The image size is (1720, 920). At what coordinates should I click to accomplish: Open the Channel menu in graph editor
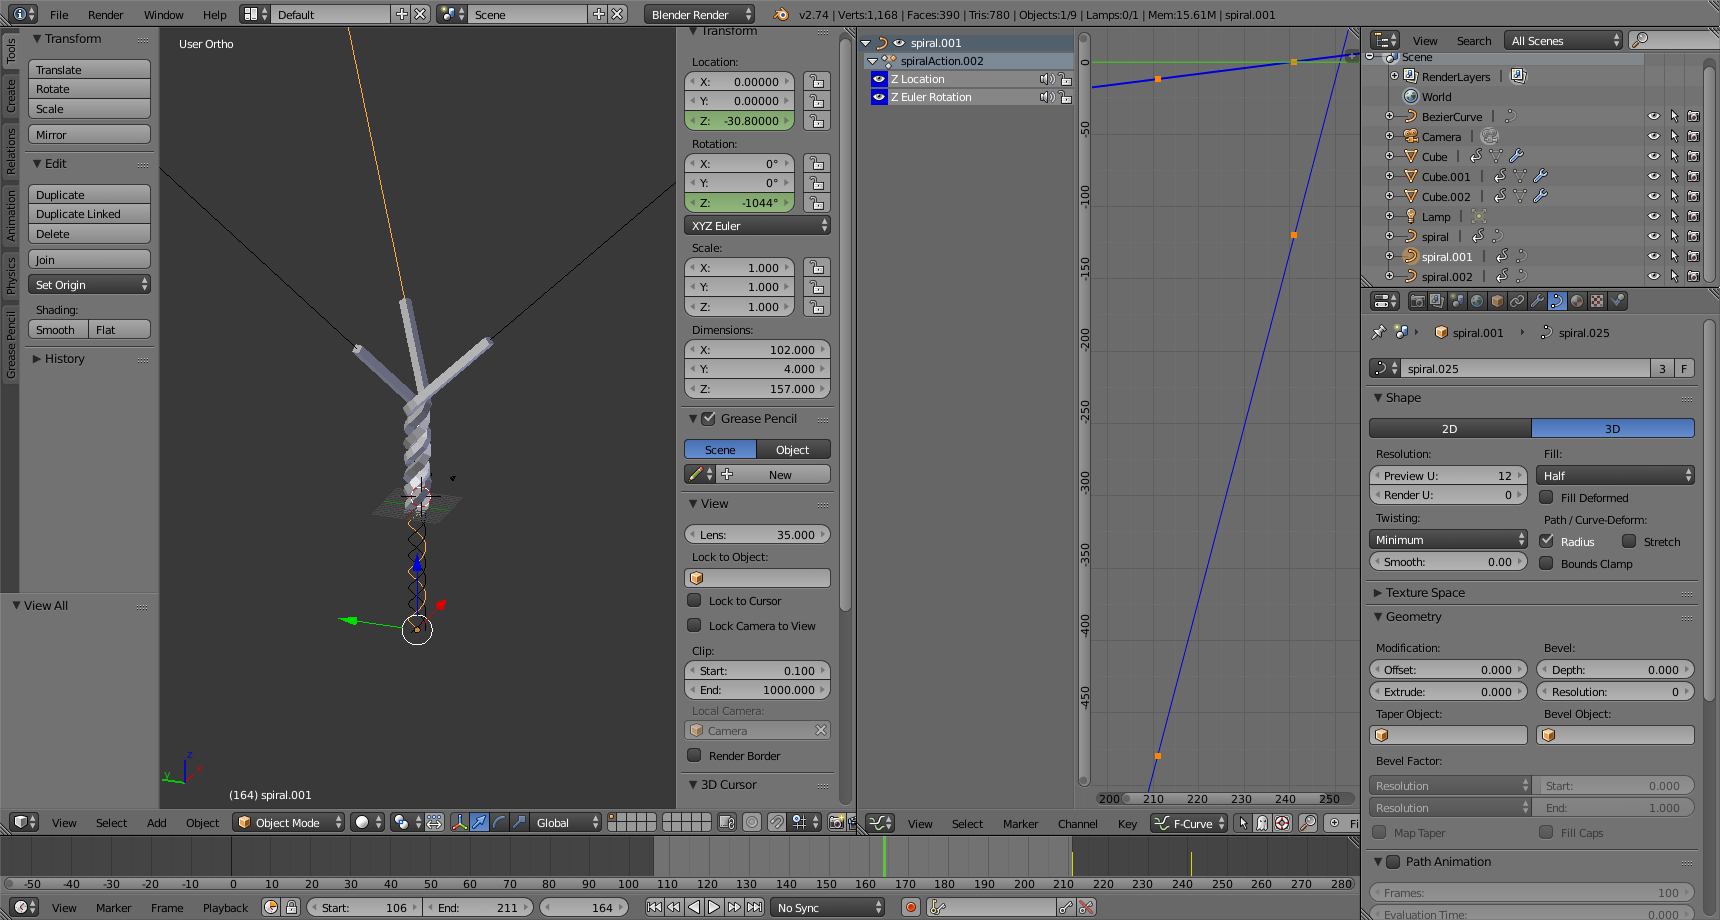click(x=1077, y=823)
